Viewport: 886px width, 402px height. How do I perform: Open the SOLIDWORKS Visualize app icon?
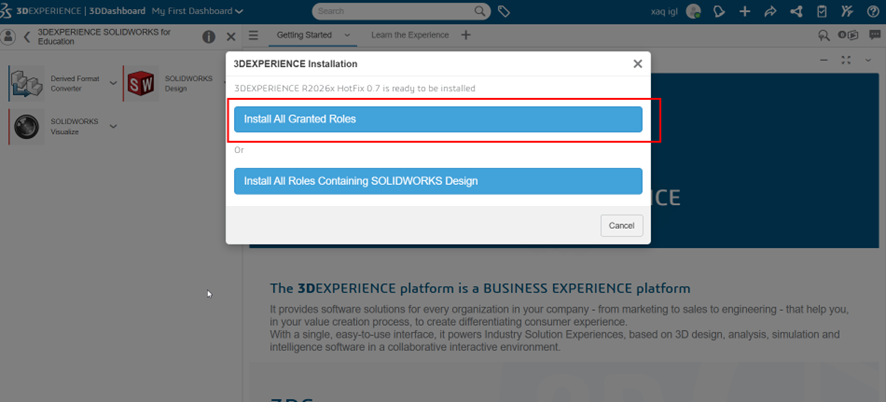26,126
